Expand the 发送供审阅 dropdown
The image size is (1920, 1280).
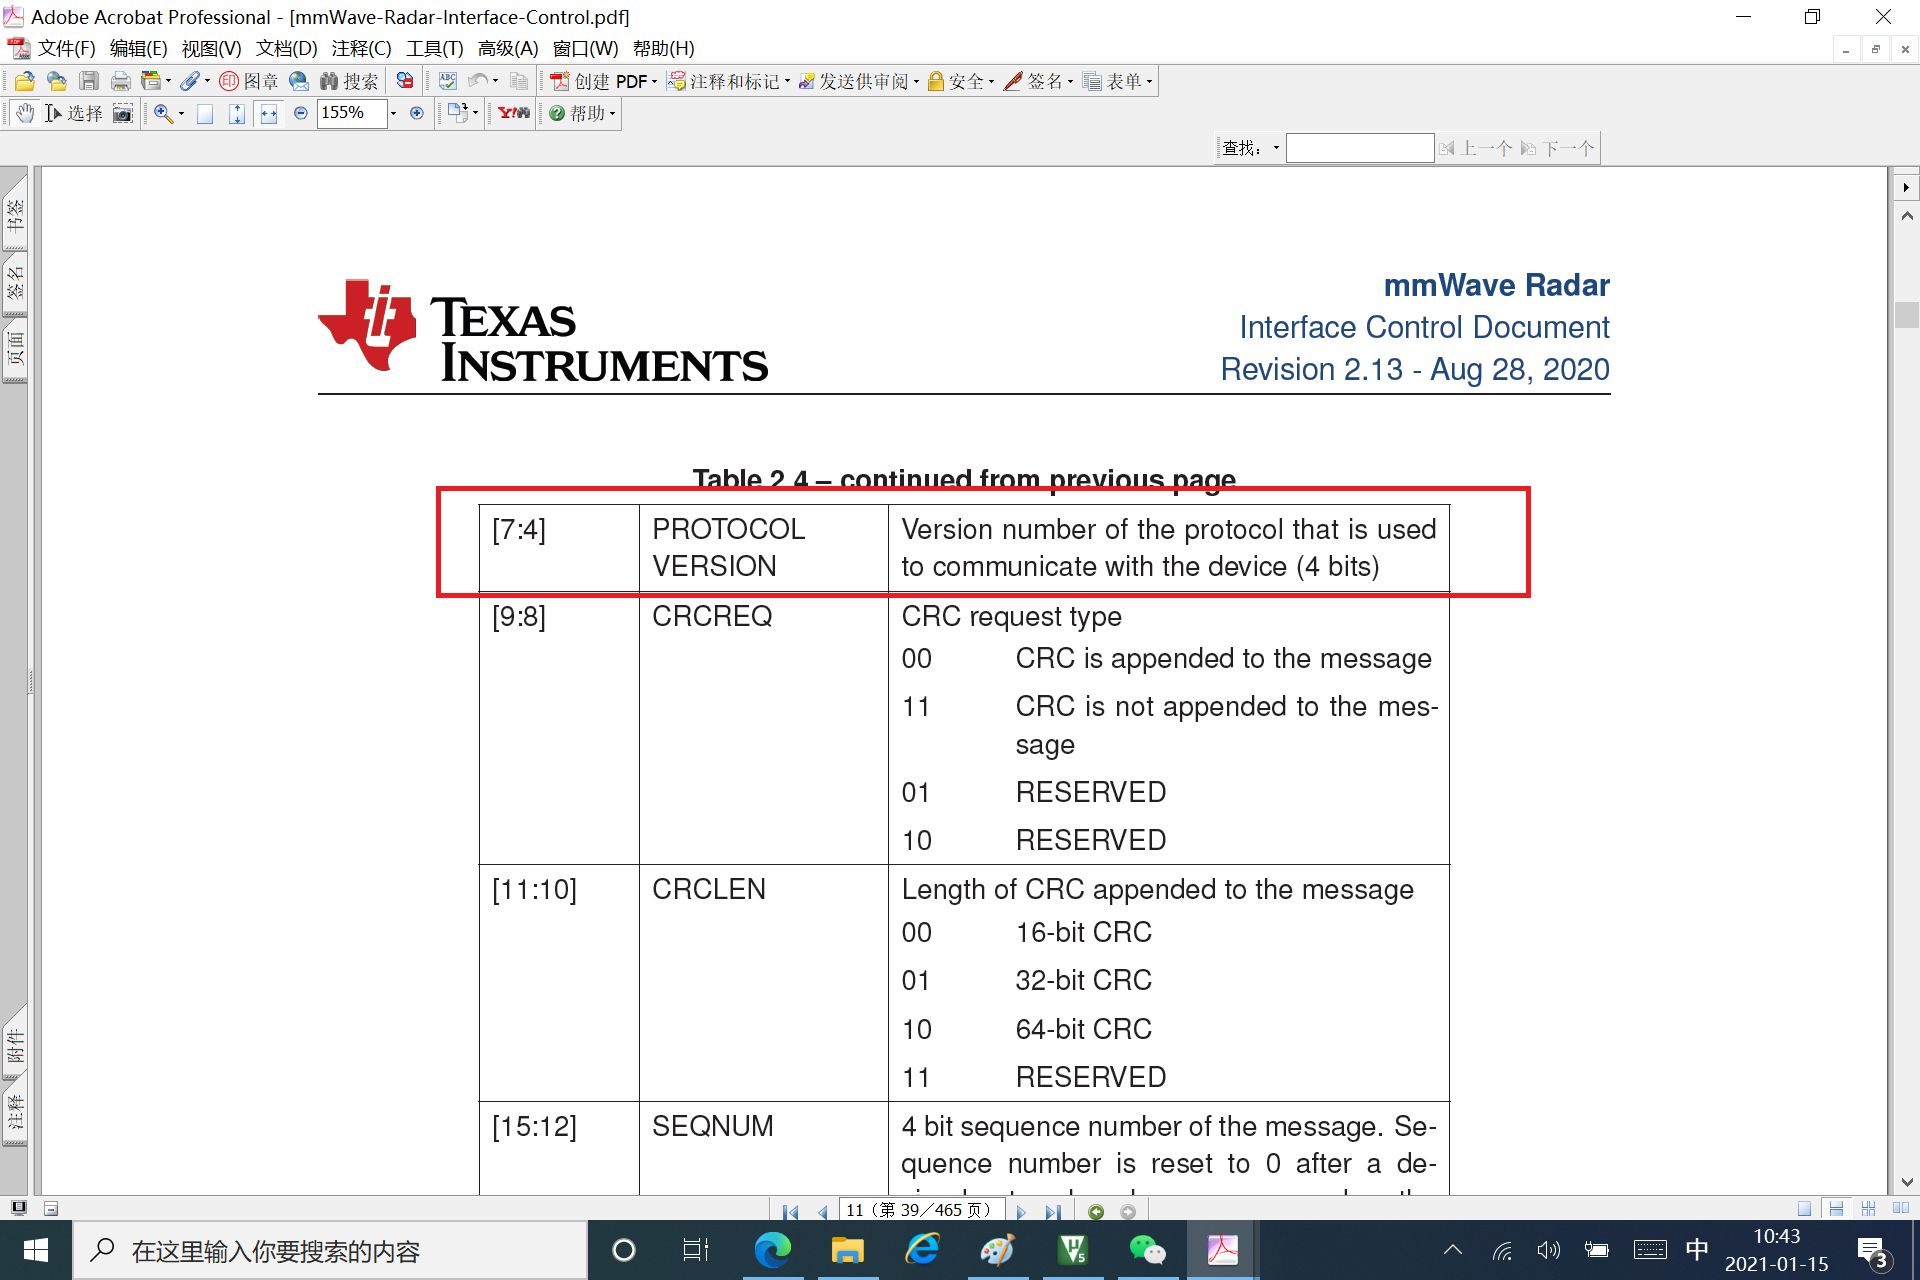pyautogui.click(x=916, y=81)
